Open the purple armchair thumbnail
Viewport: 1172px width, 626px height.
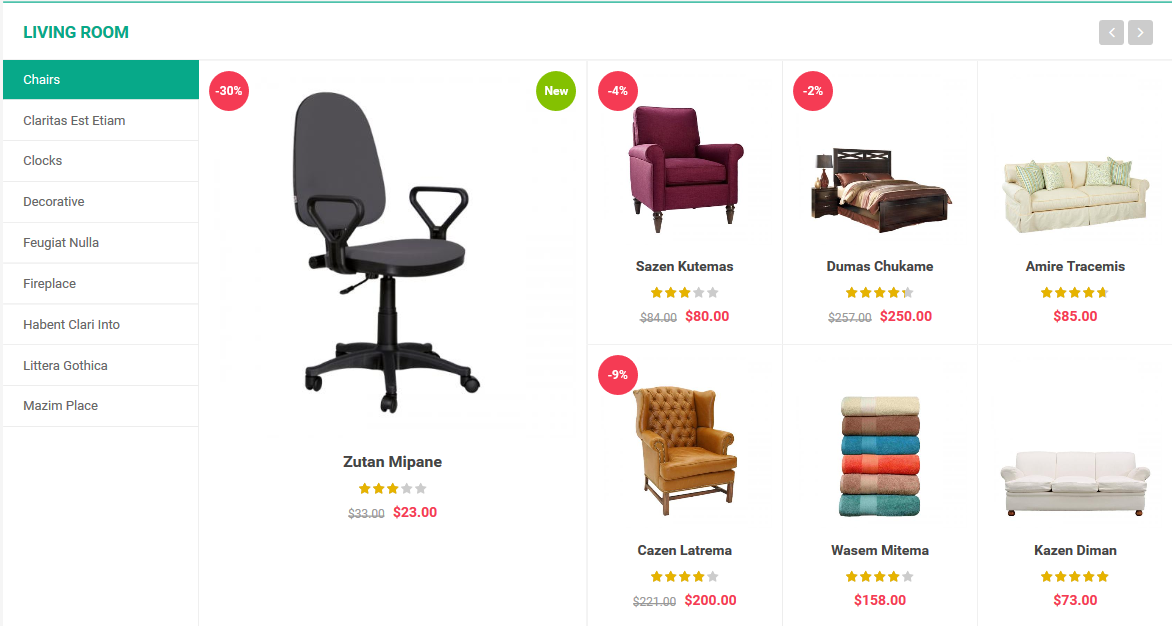685,169
